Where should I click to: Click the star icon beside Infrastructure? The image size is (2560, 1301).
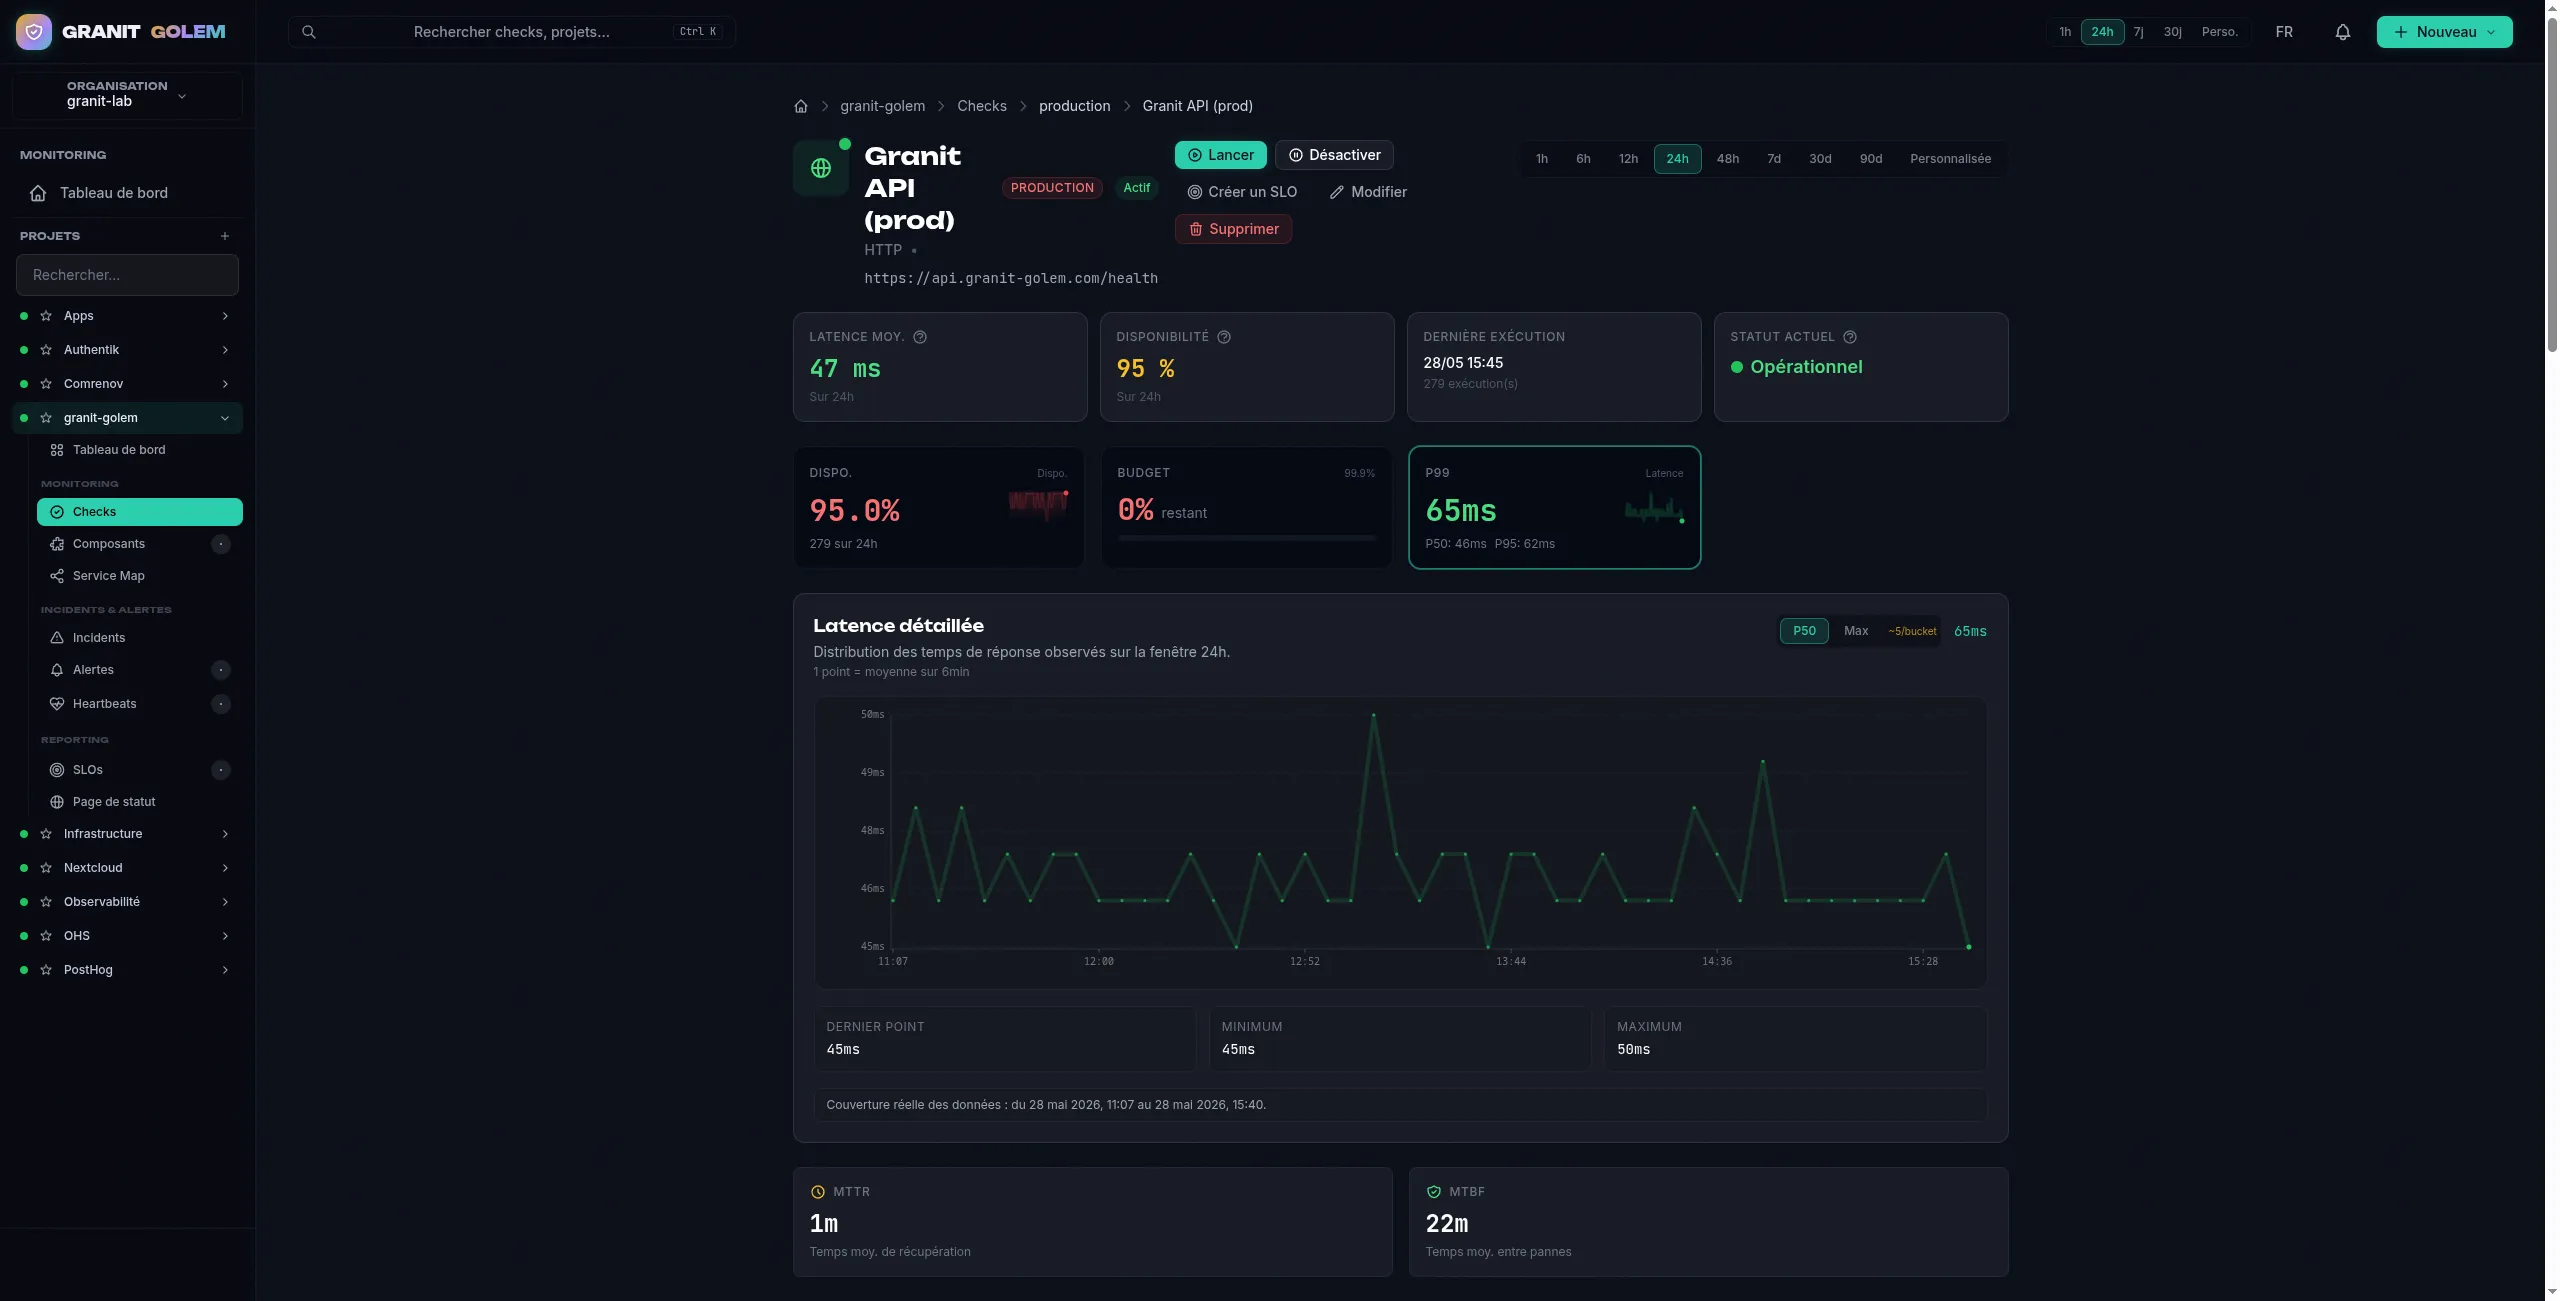pos(46,834)
